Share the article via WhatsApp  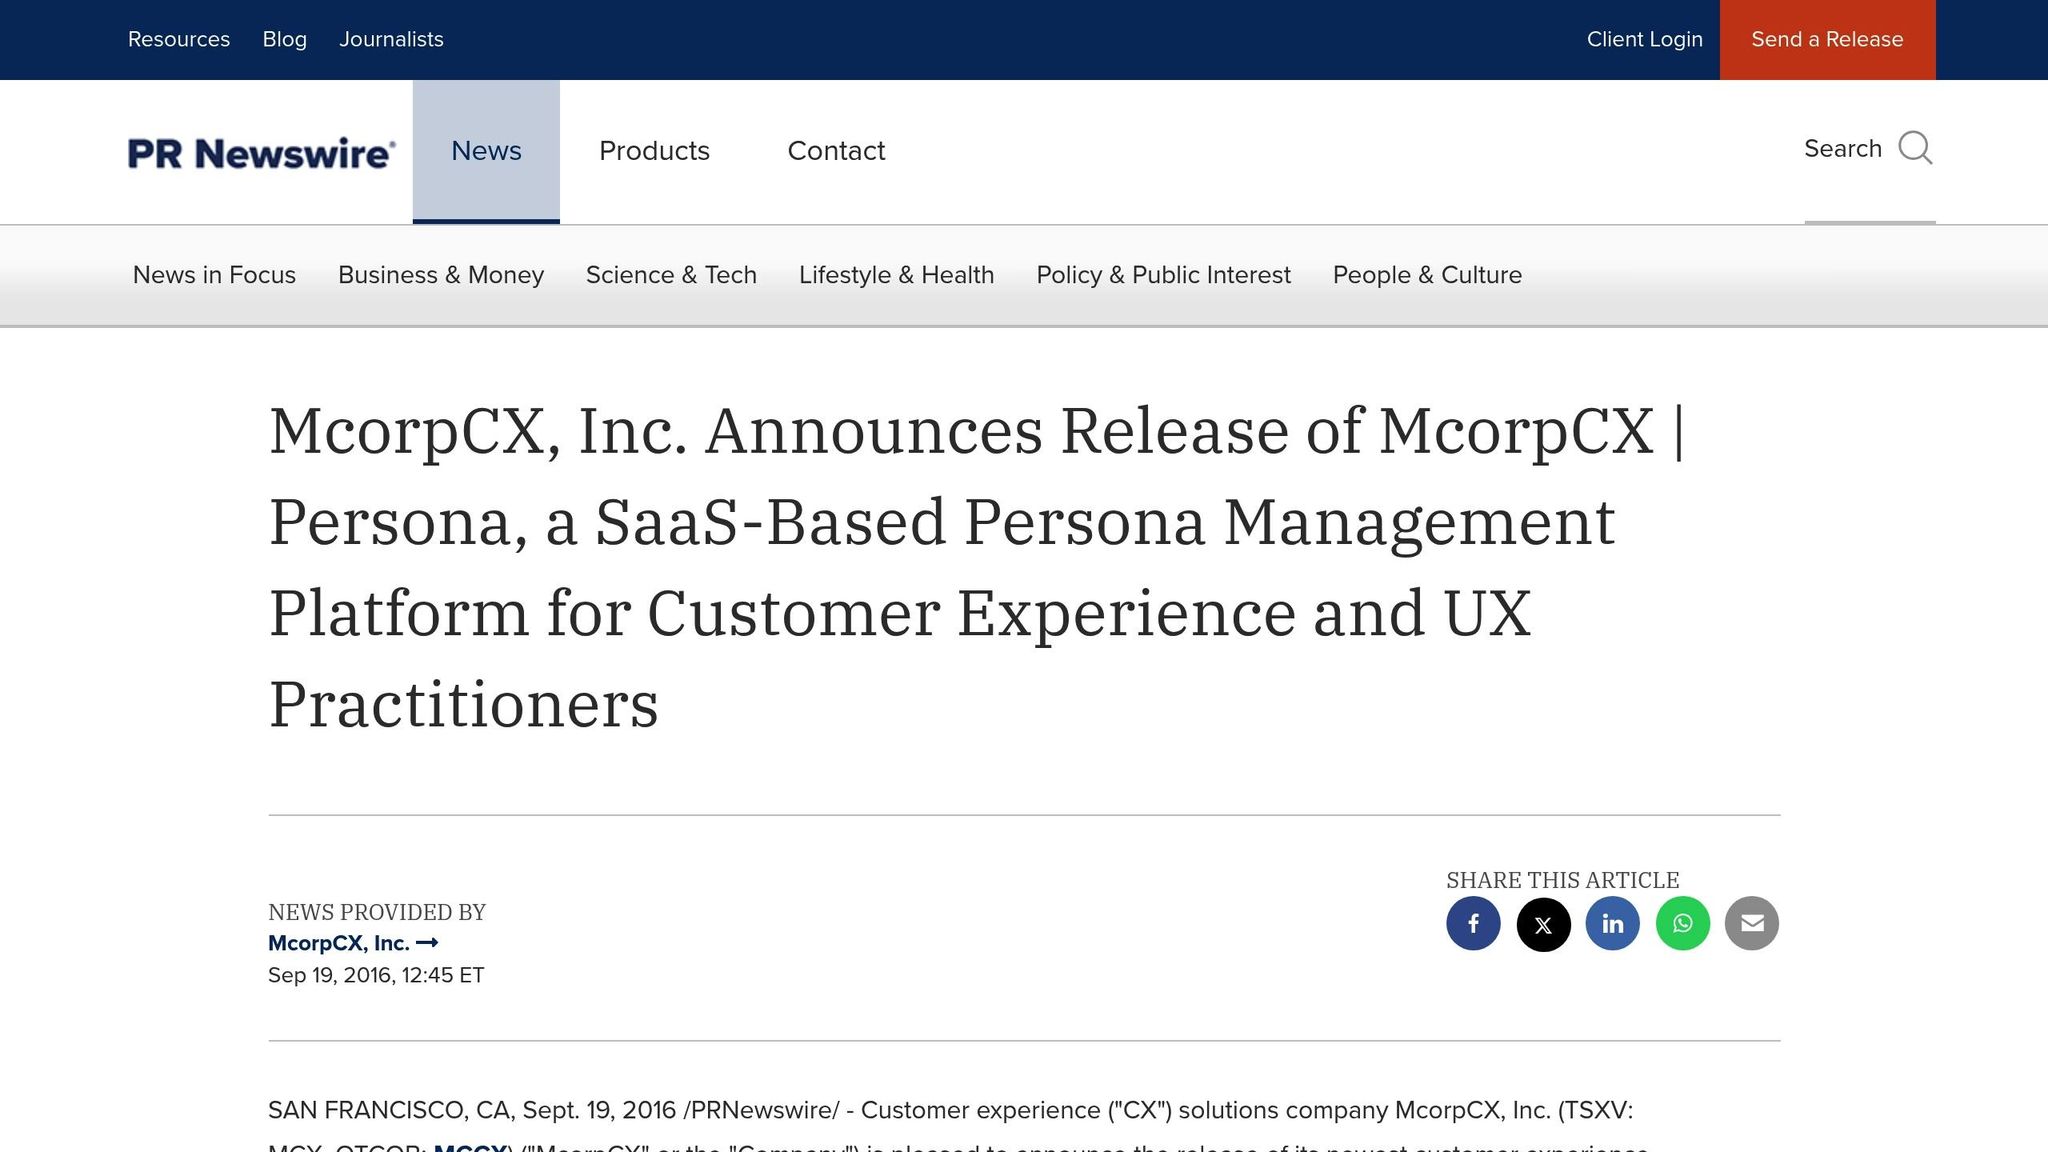[x=1682, y=924]
